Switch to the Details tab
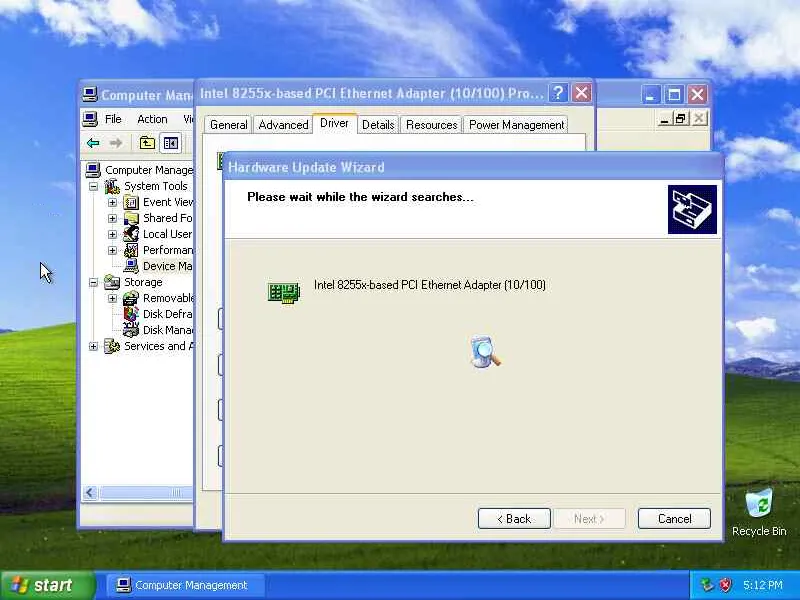Image resolution: width=800 pixels, height=600 pixels. [x=378, y=124]
